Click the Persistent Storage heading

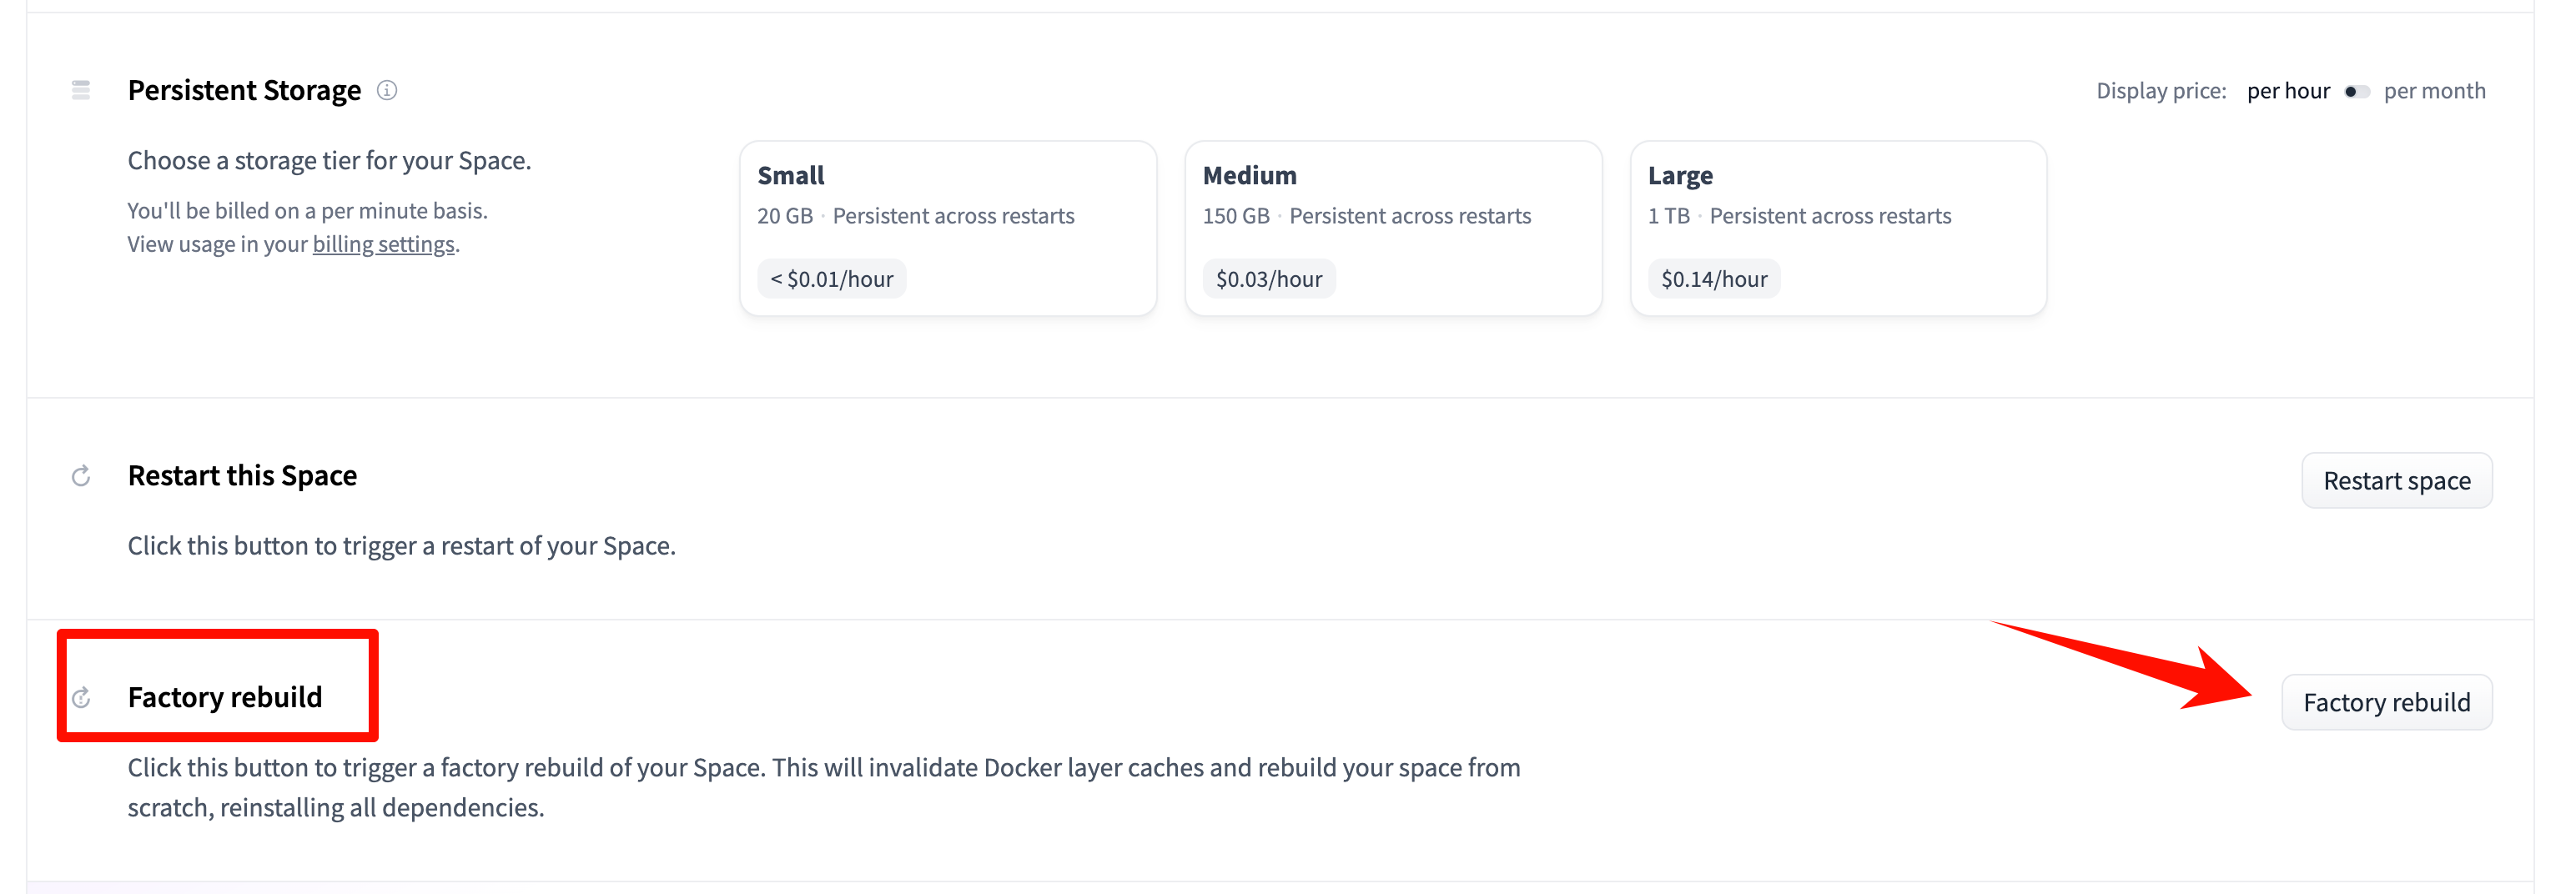pos(244,91)
